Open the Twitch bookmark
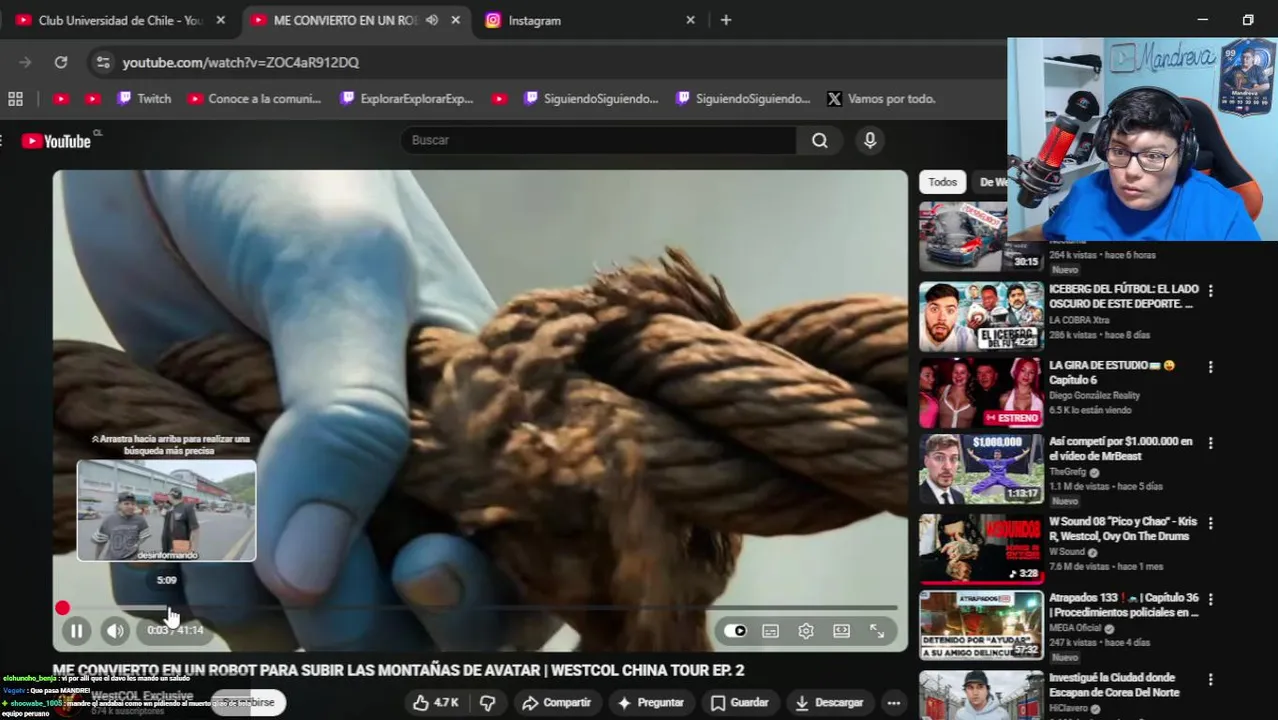This screenshot has height=720, width=1278. [144, 99]
